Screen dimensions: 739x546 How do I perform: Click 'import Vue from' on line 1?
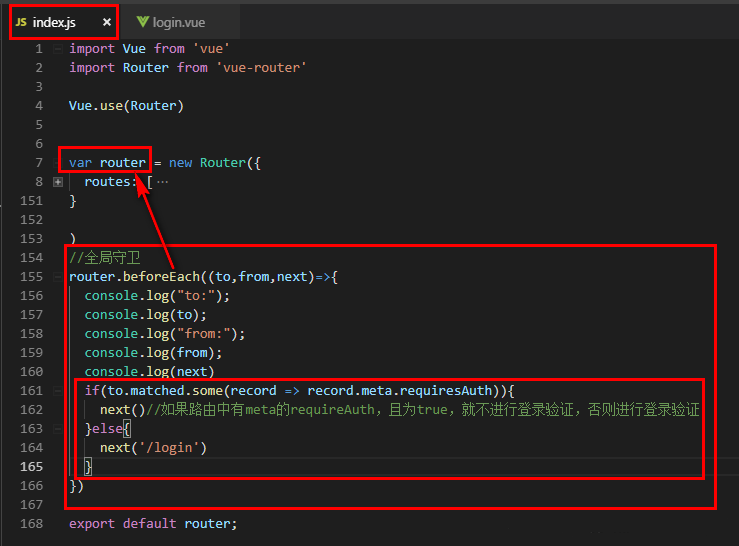click(x=127, y=49)
